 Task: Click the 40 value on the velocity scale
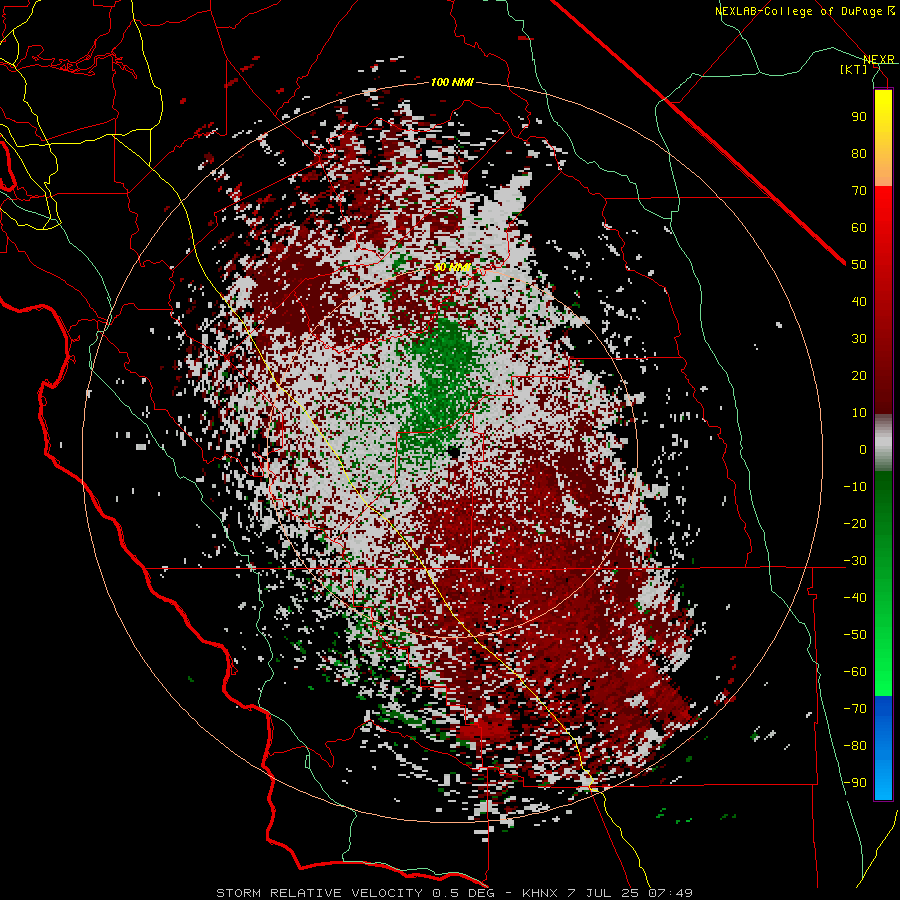859,302
